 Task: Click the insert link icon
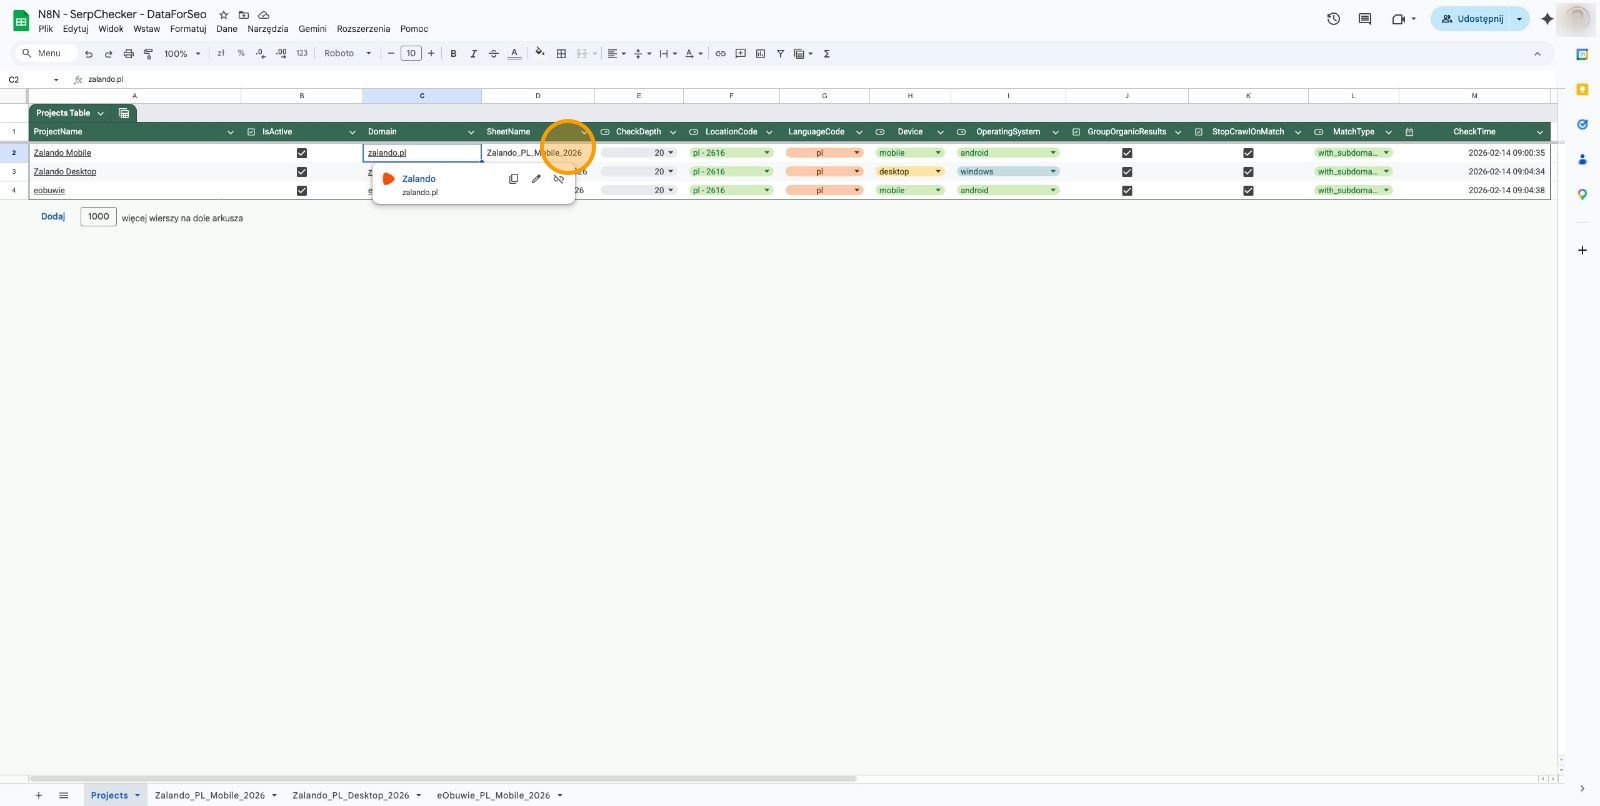(720, 54)
